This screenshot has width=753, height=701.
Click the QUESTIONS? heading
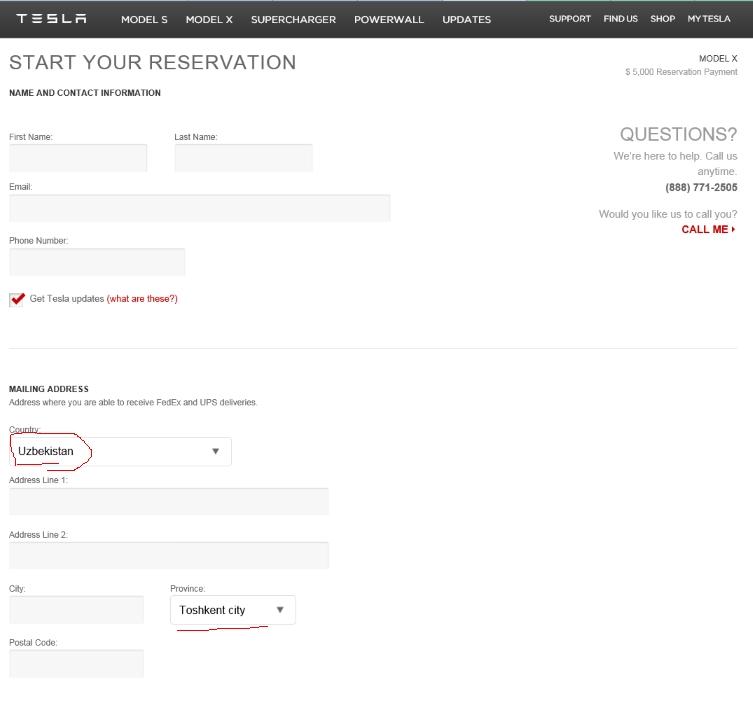pyautogui.click(x=678, y=134)
